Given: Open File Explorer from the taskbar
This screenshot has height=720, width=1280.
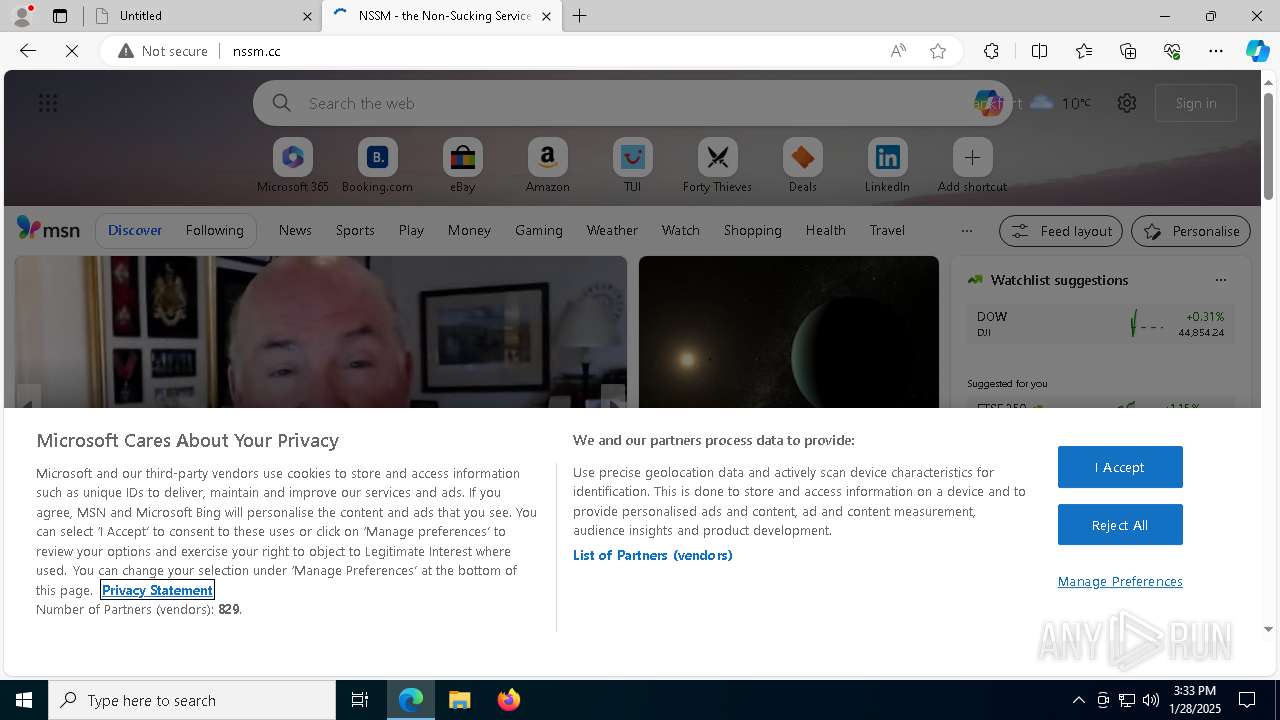Looking at the screenshot, I should coord(459,700).
